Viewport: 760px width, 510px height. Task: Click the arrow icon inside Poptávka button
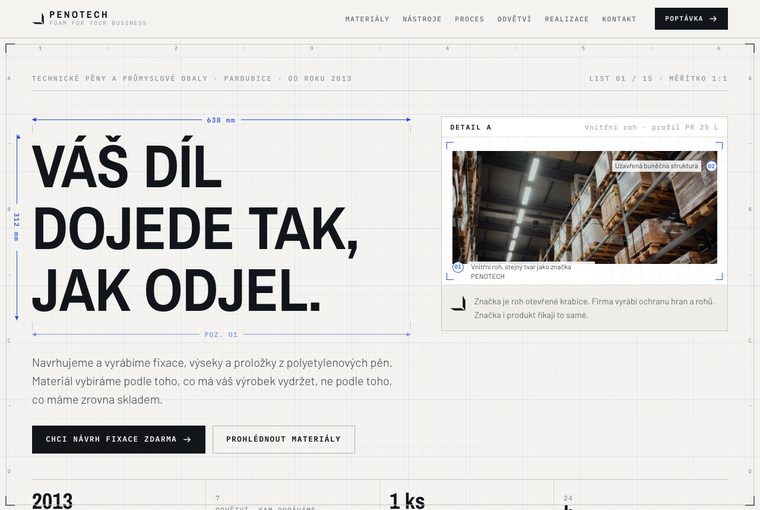click(713, 19)
